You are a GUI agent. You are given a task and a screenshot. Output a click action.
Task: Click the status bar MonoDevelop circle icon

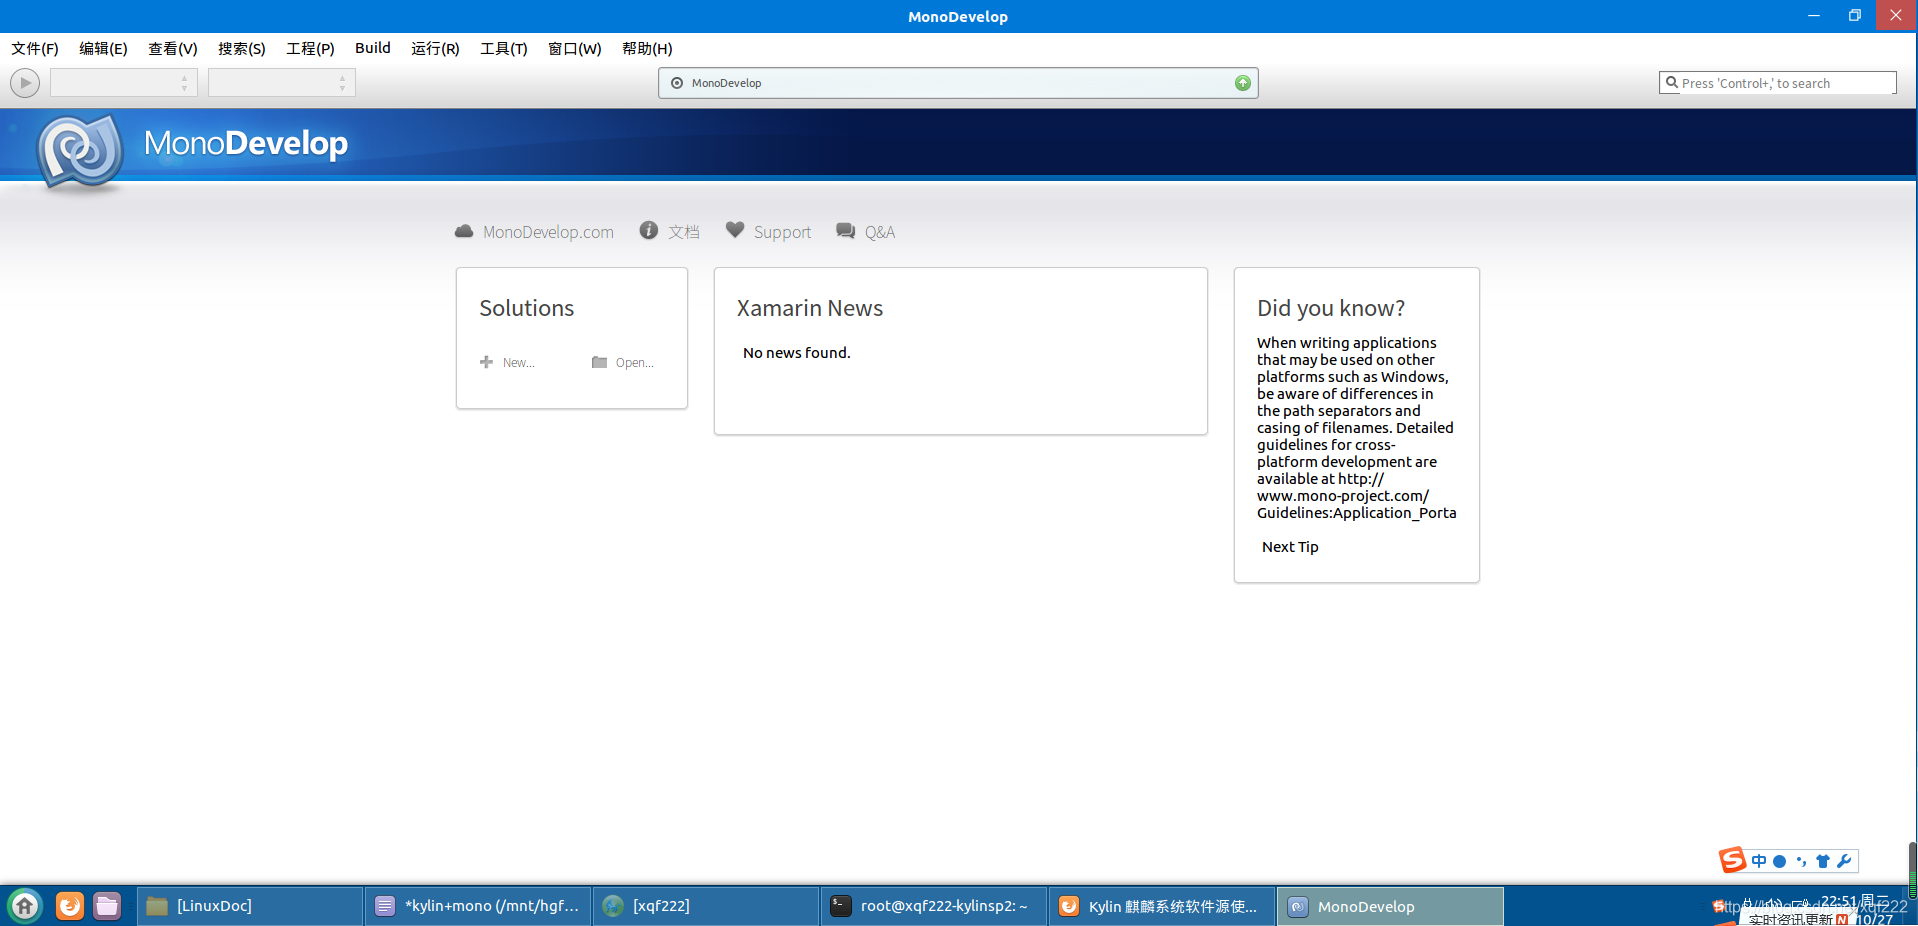point(677,83)
